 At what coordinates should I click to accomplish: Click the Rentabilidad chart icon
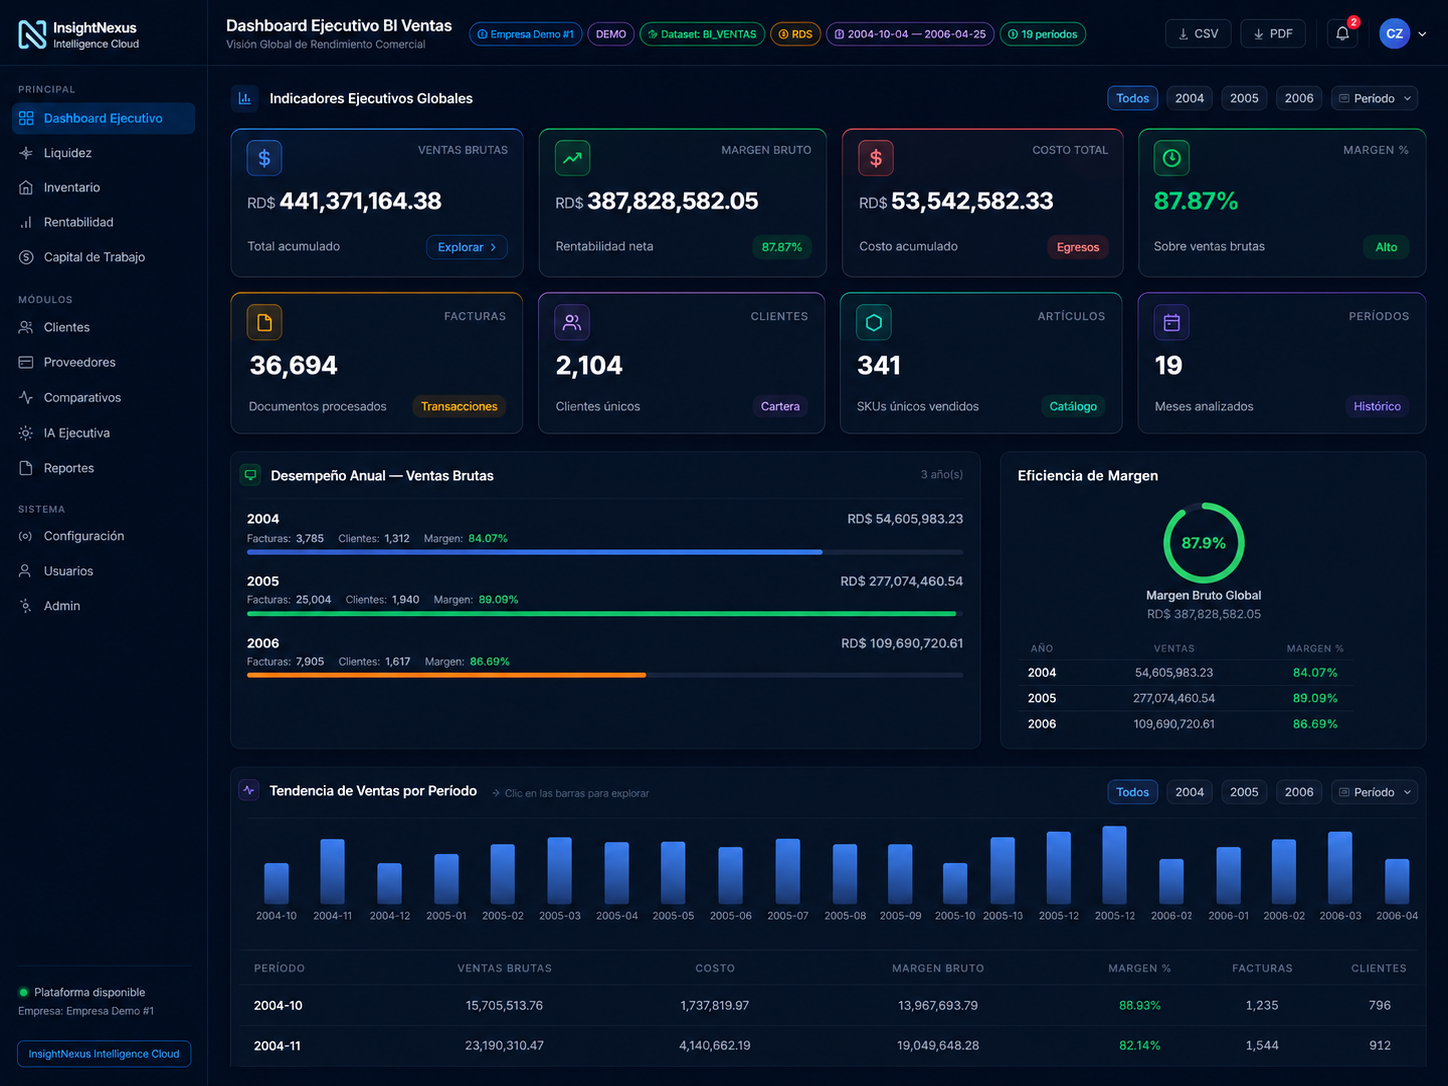coord(26,222)
